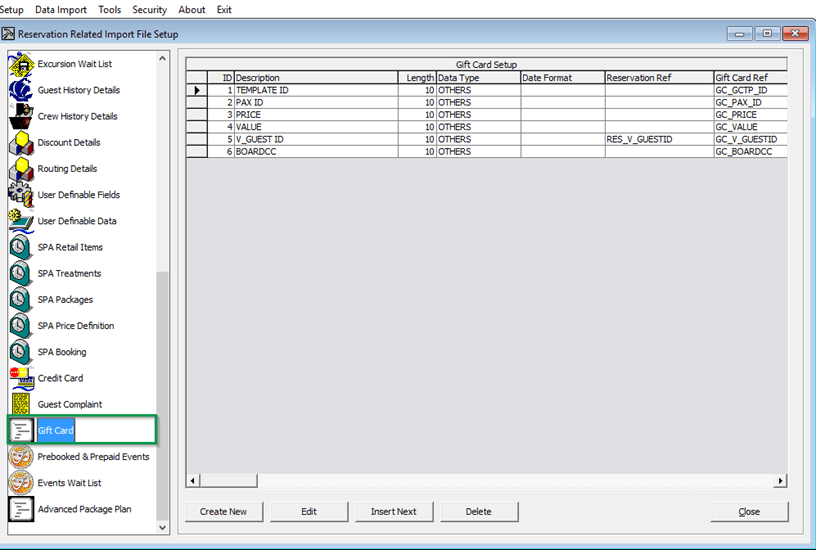Image resolution: width=816 pixels, height=550 pixels.
Task: Click the PRICE description cell
Action: tap(316, 114)
